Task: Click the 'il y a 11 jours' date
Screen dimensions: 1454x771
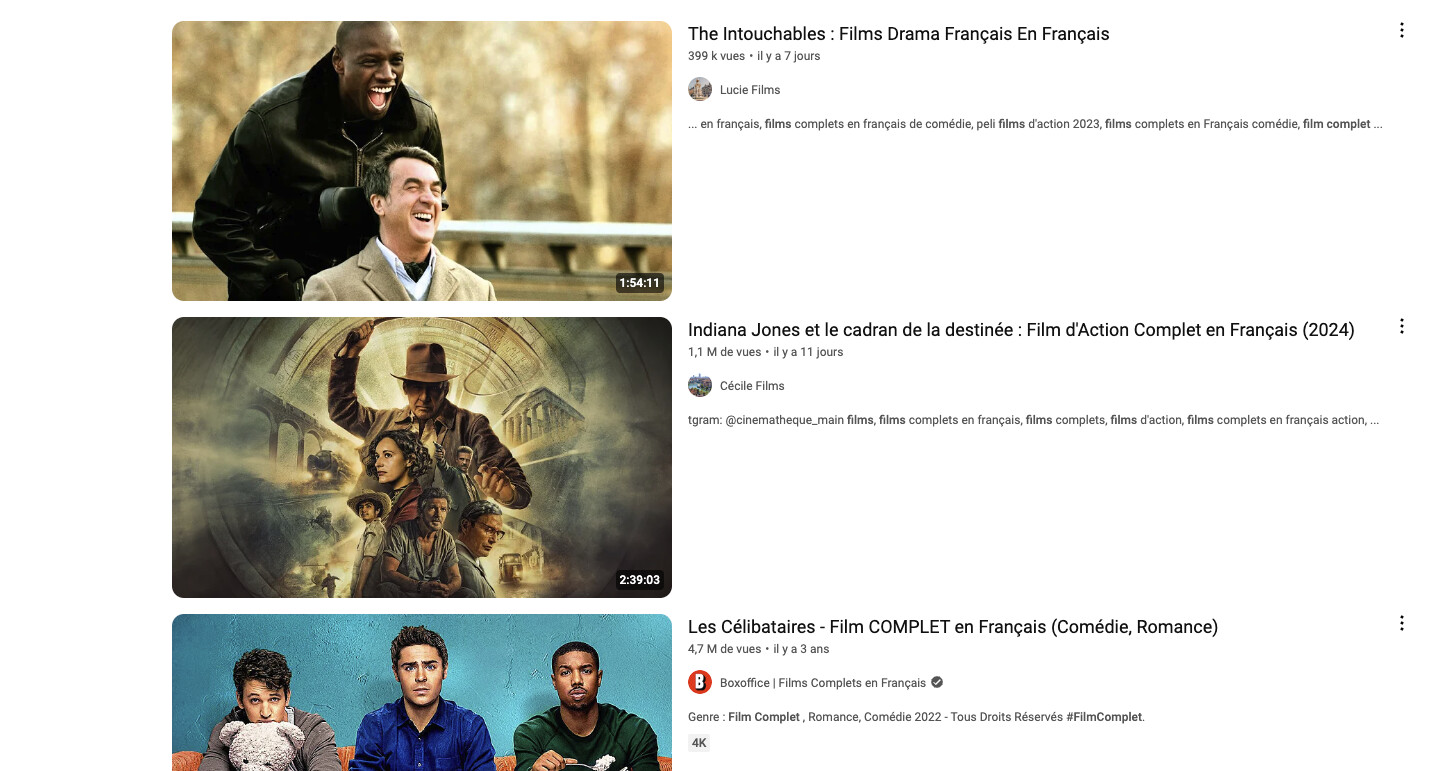Action: pyautogui.click(x=808, y=352)
